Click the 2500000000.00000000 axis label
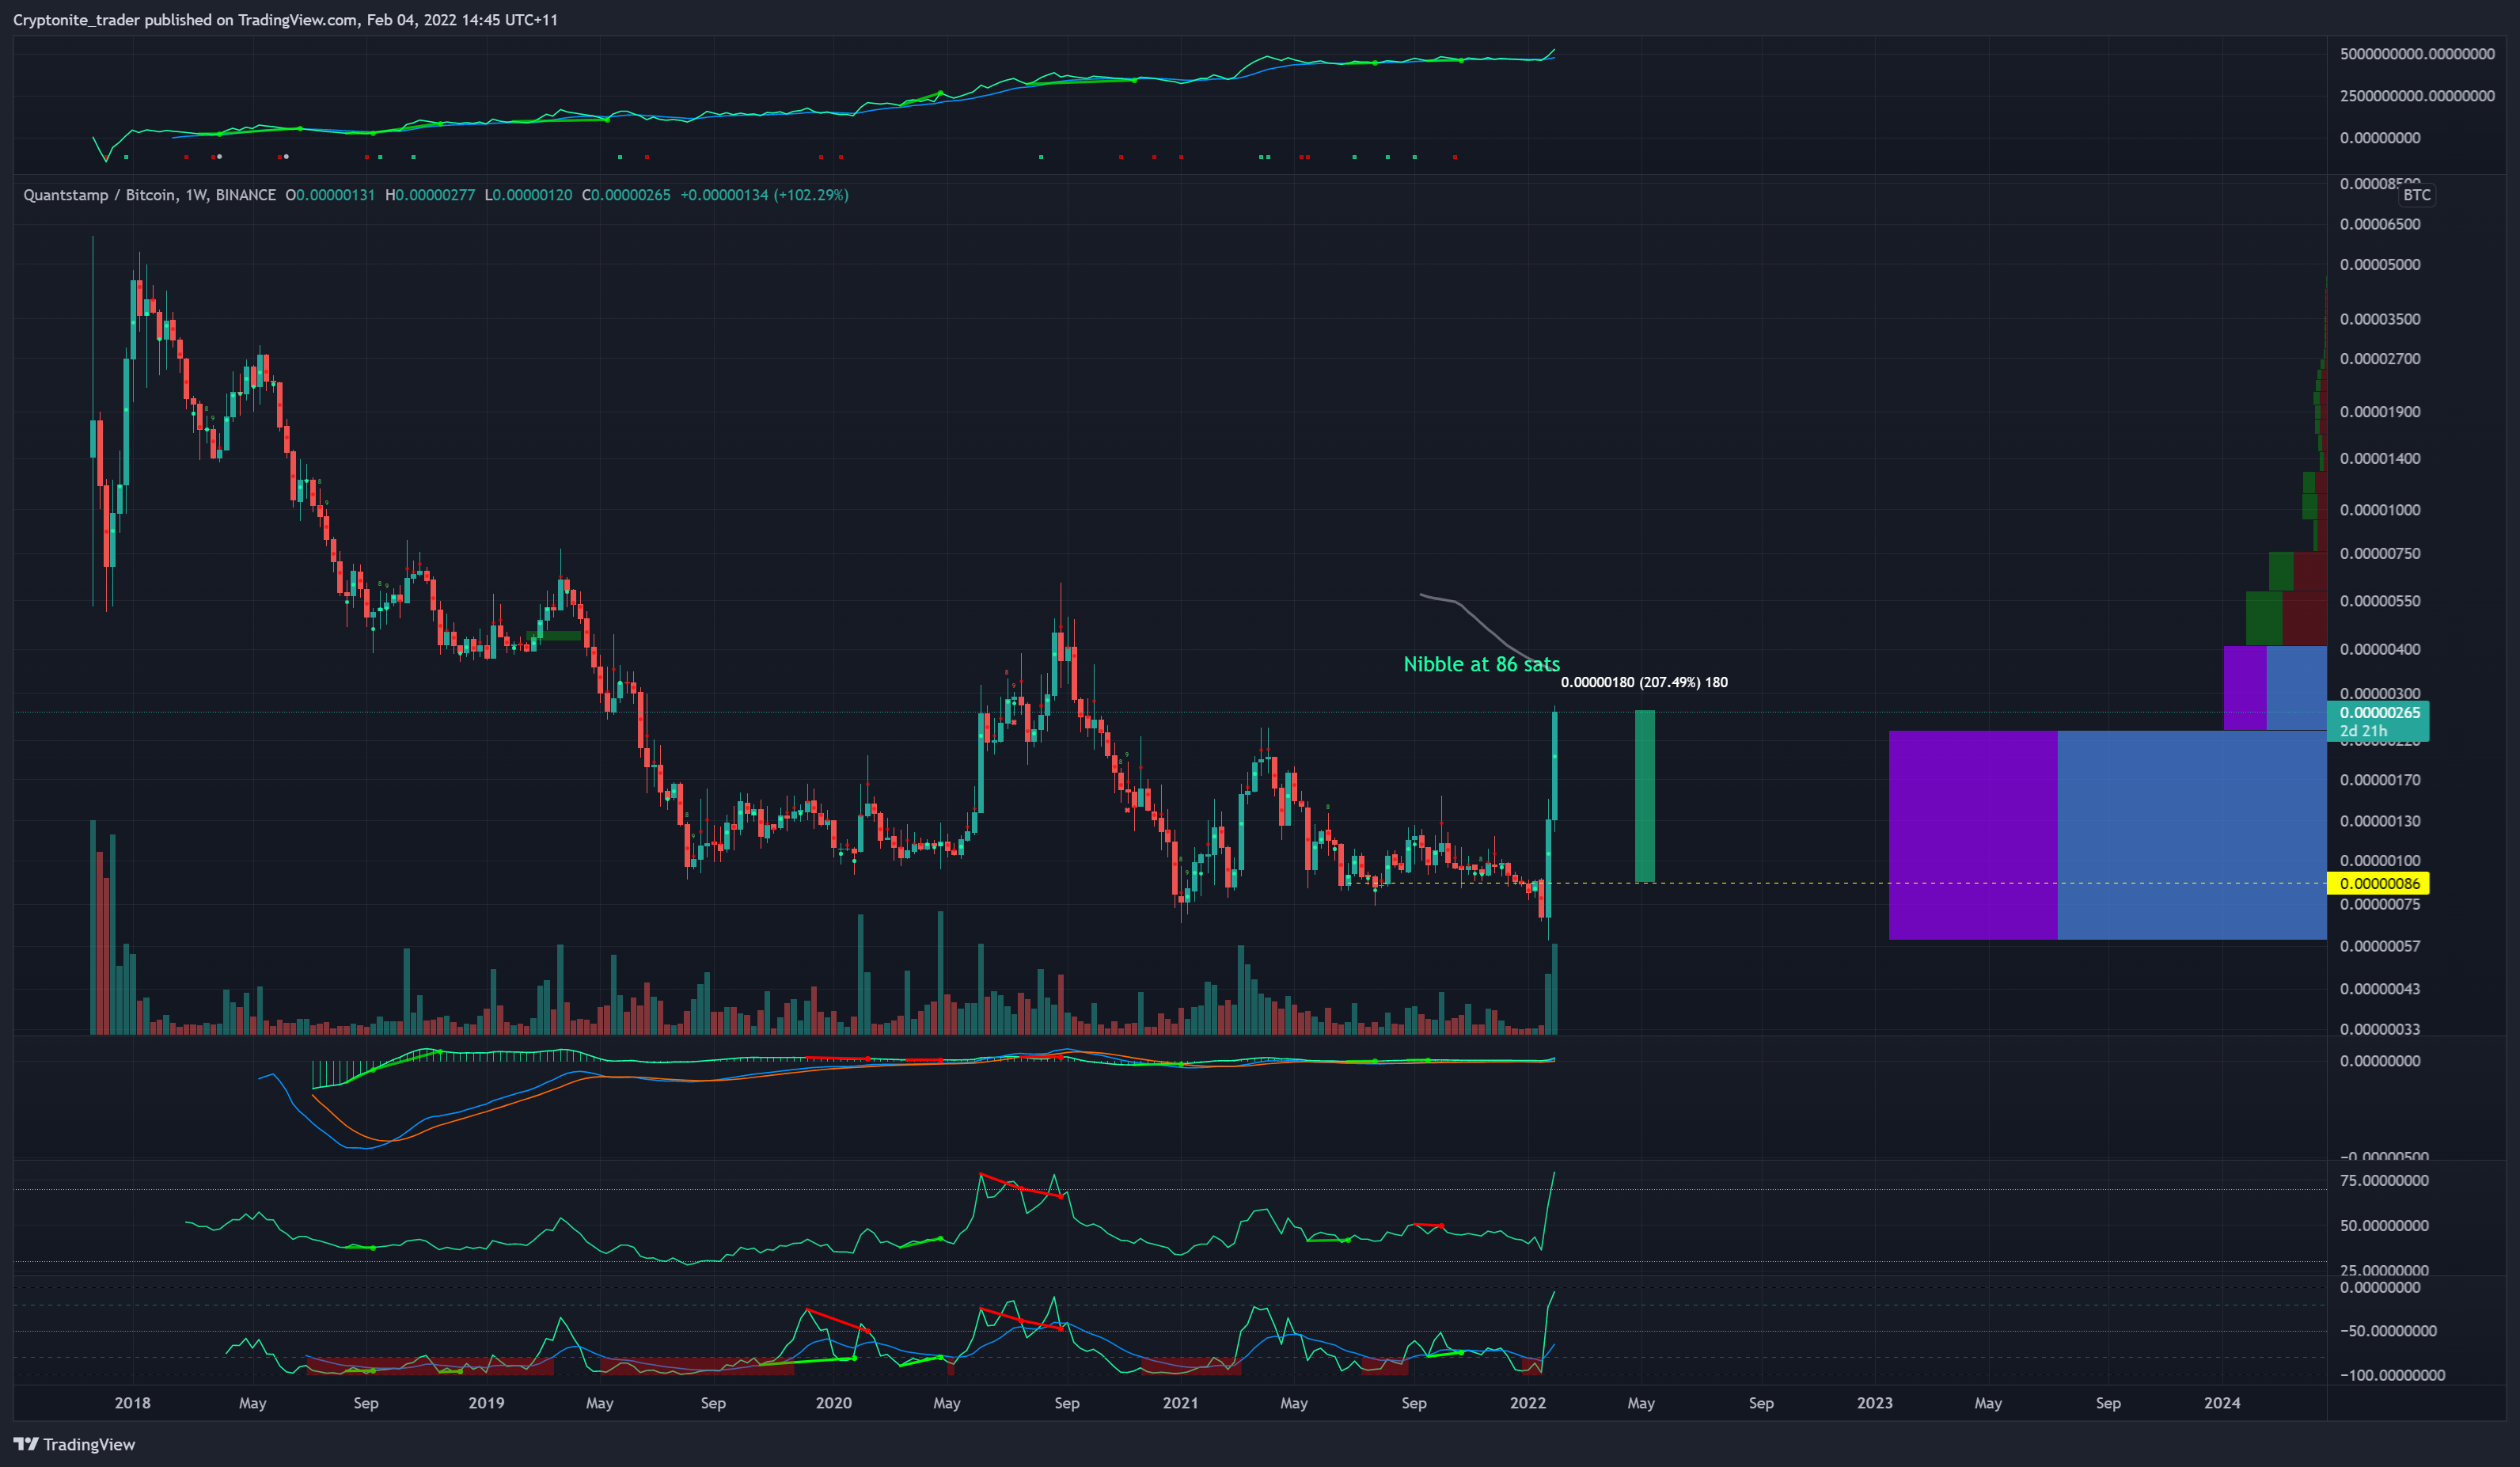 pos(2417,96)
